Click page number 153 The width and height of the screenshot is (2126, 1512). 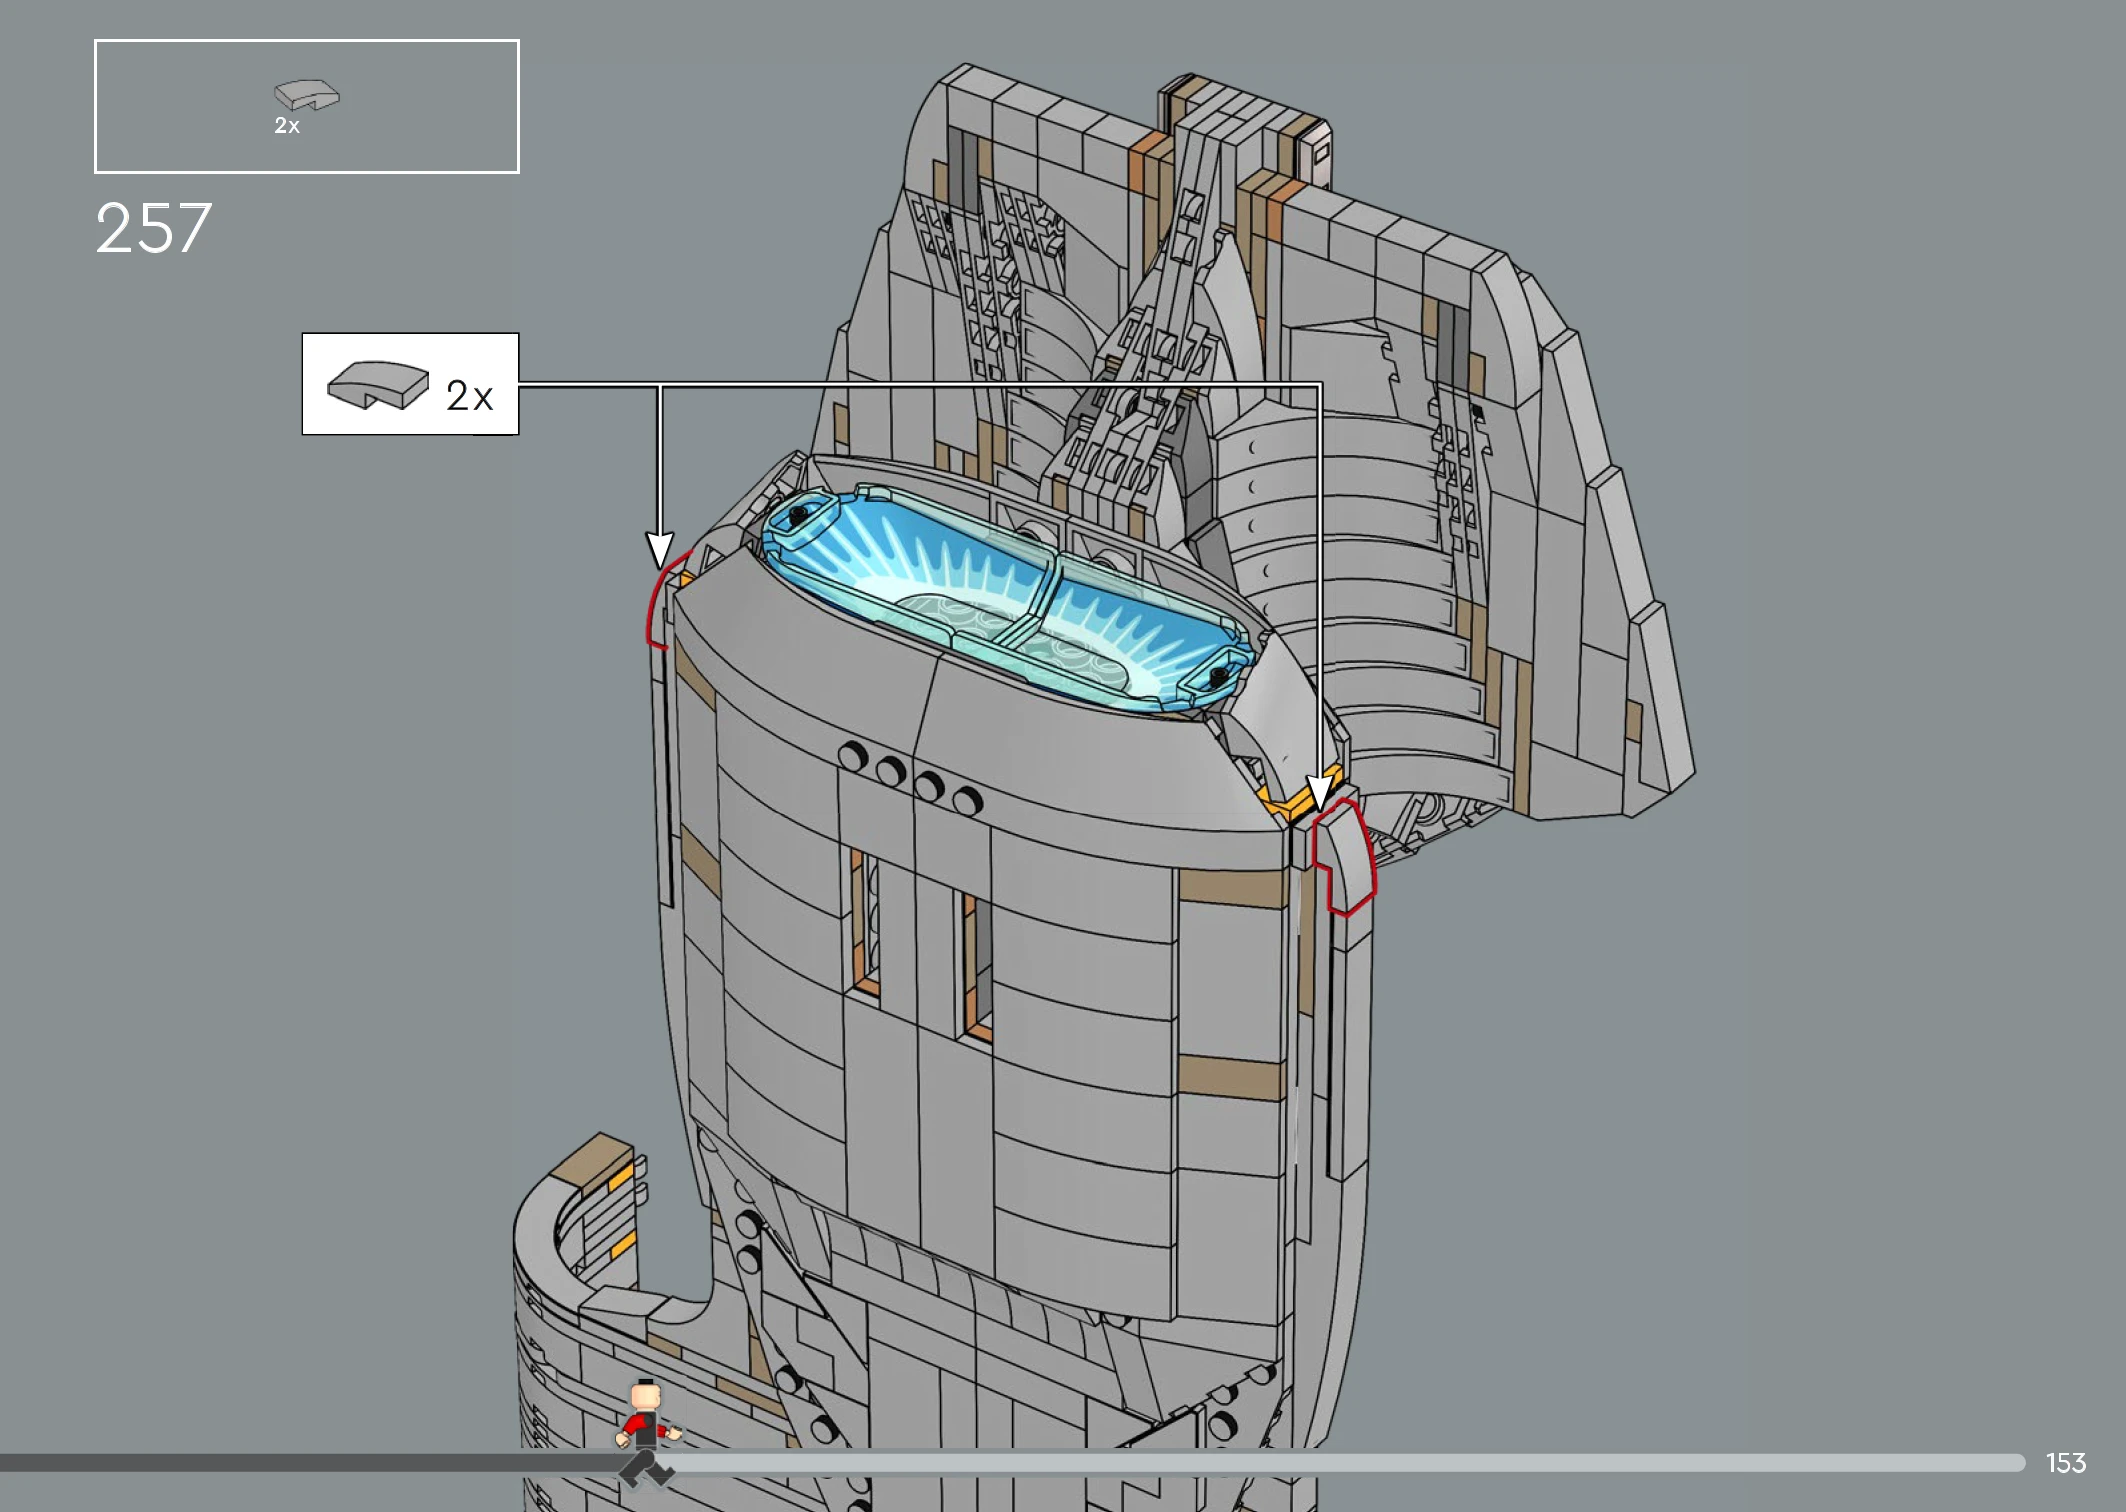[x=2065, y=1463]
